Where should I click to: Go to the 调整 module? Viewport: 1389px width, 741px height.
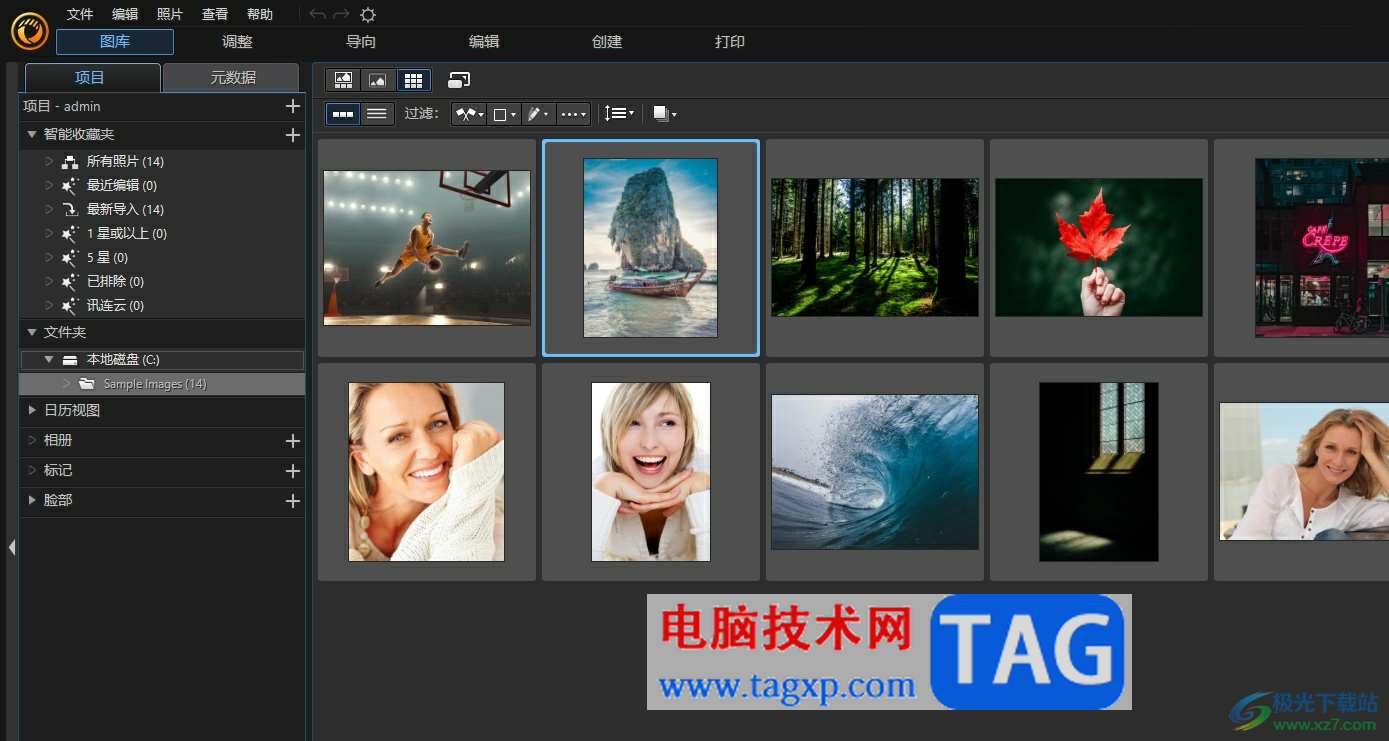237,42
